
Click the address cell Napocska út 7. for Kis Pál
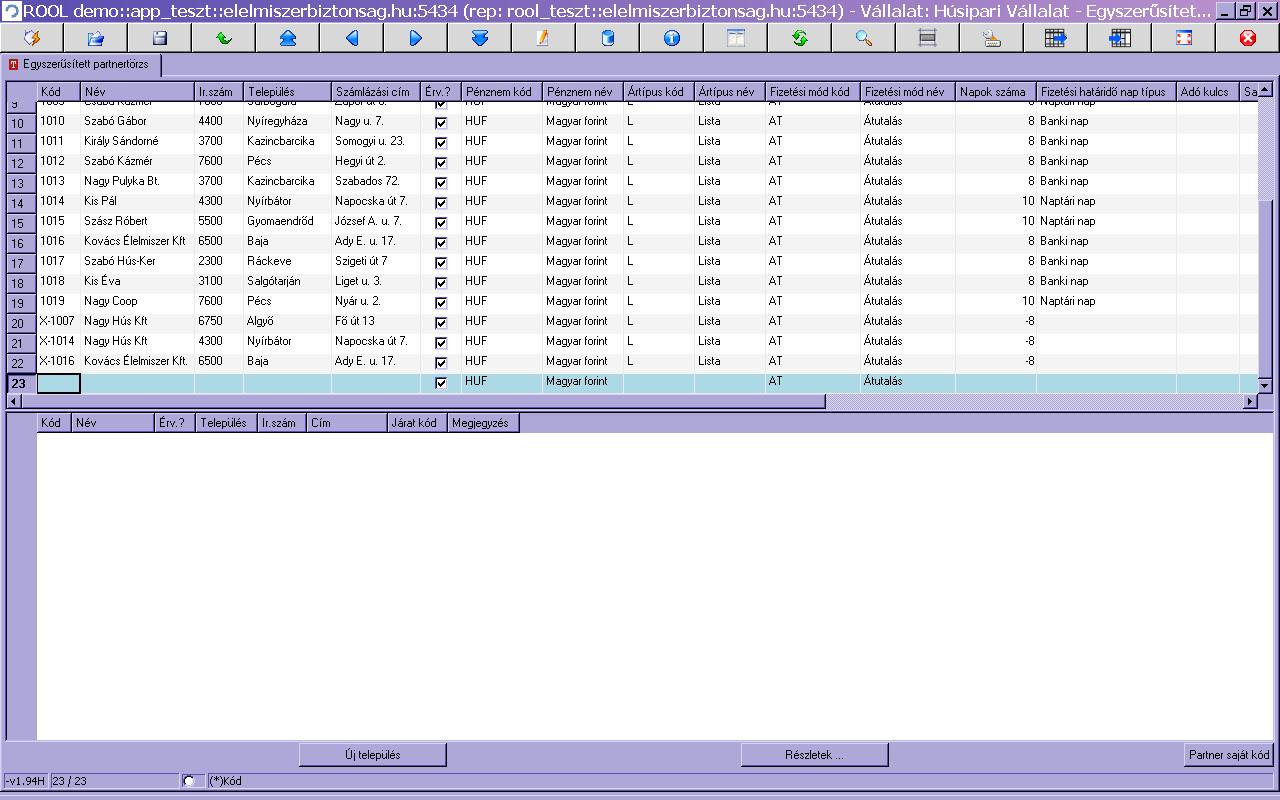(x=376, y=201)
